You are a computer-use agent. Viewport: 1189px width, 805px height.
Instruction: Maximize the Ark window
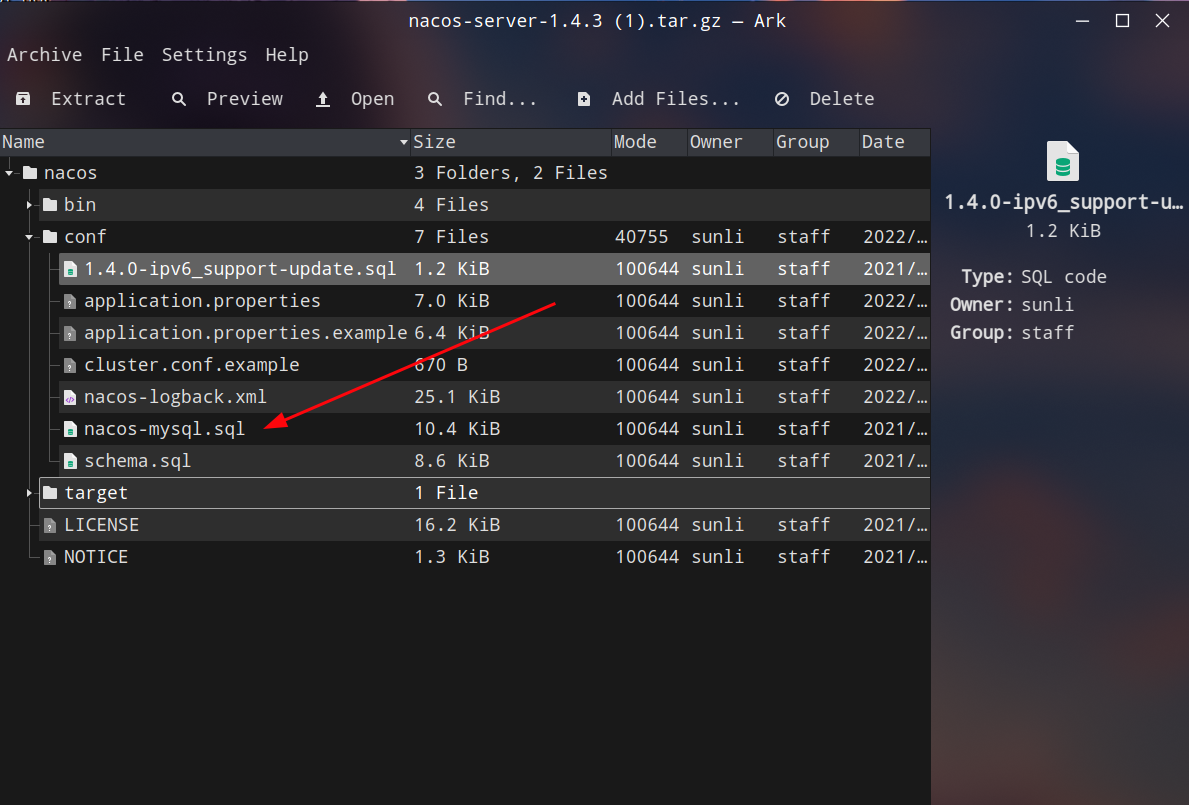[x=1122, y=21]
